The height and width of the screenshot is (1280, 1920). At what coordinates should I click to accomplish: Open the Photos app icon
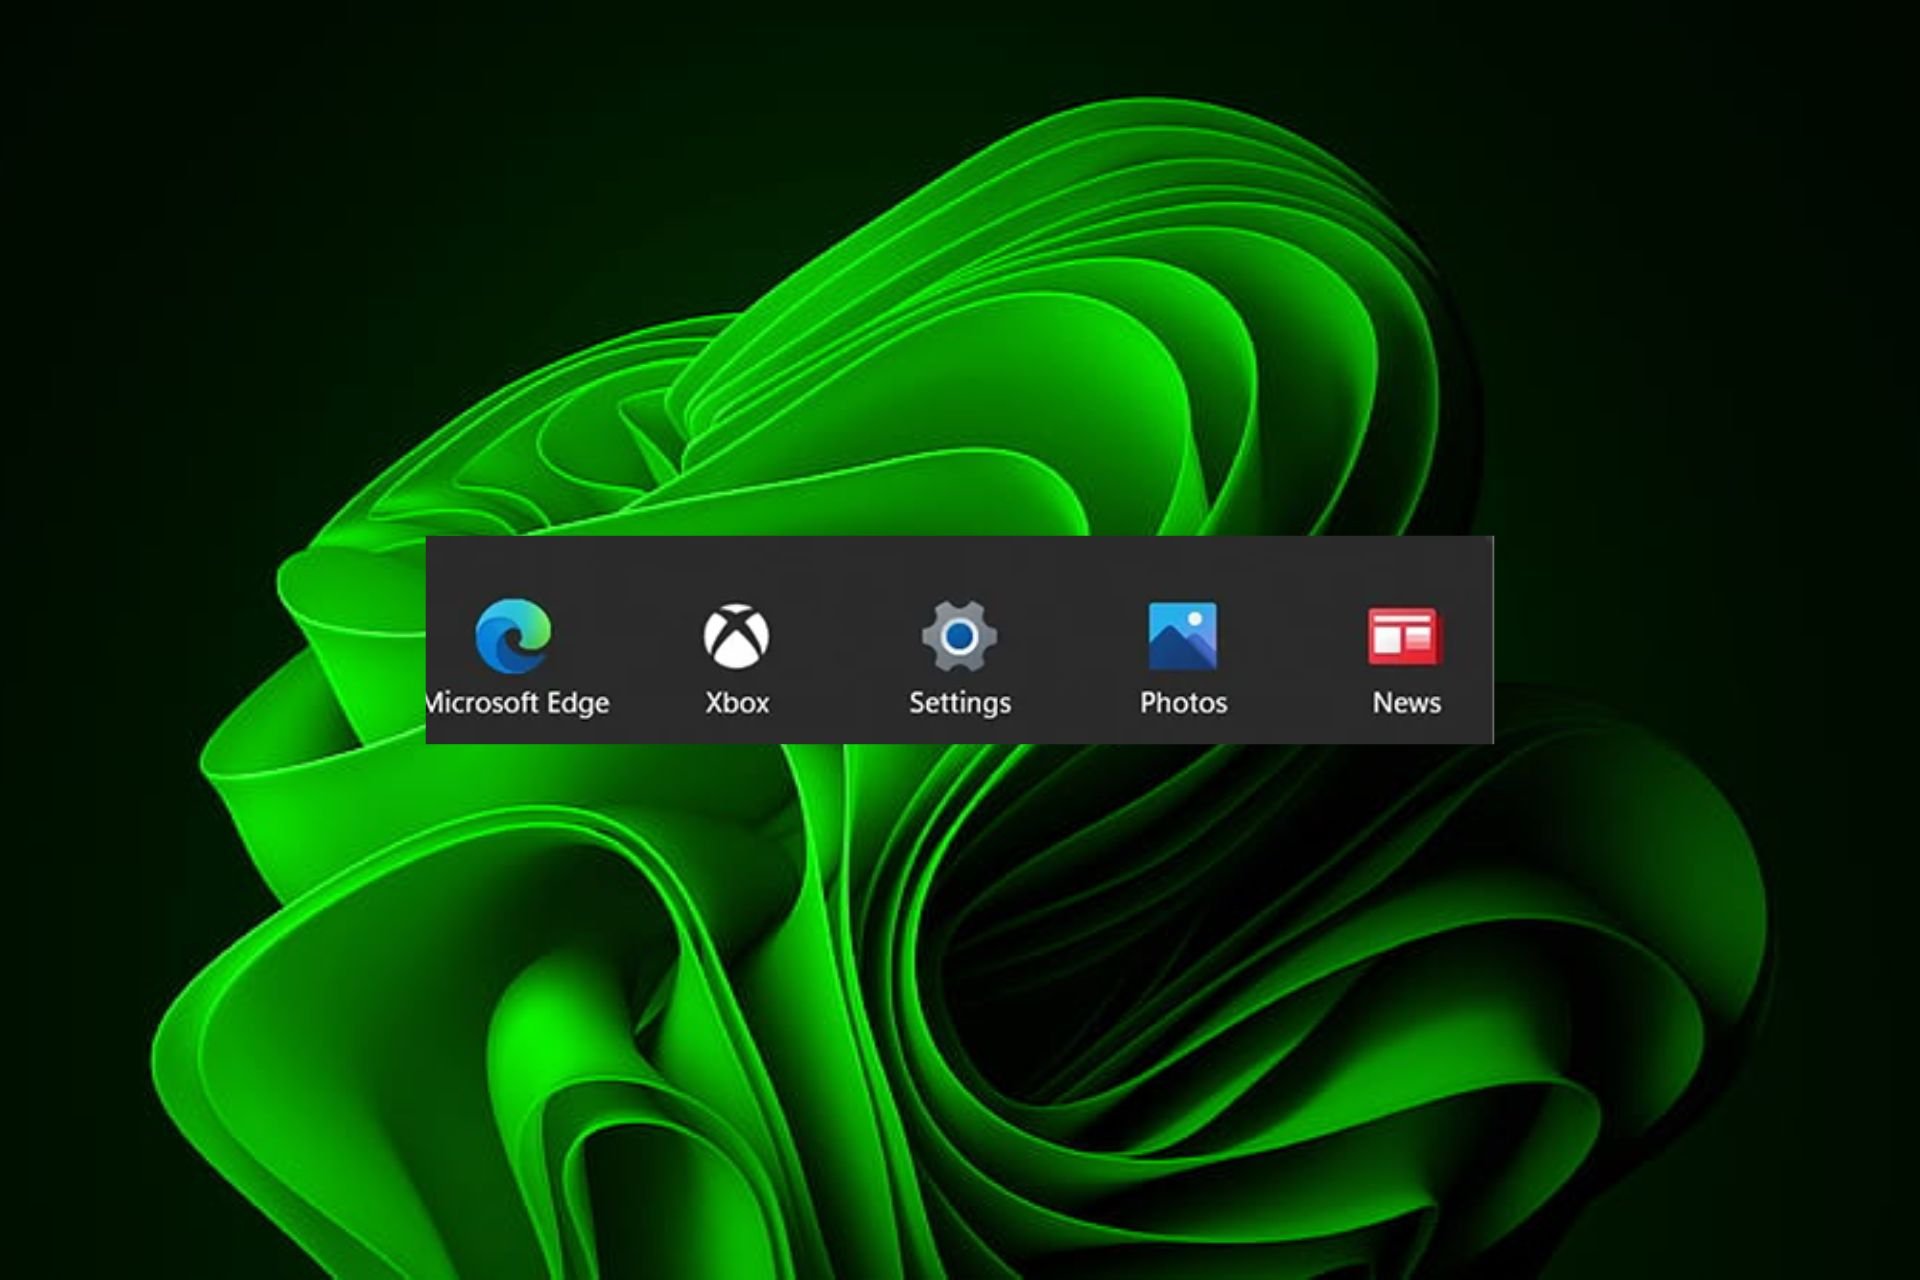(x=1183, y=636)
